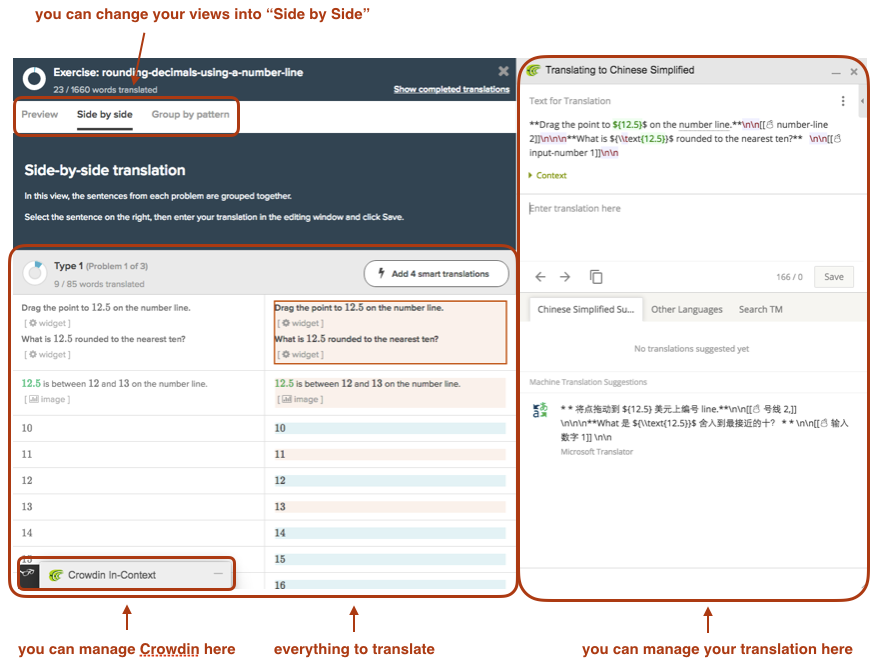880x670 pixels.
Task: Click the glasses icon on Crowdin In-Context bar
Action: [27, 574]
